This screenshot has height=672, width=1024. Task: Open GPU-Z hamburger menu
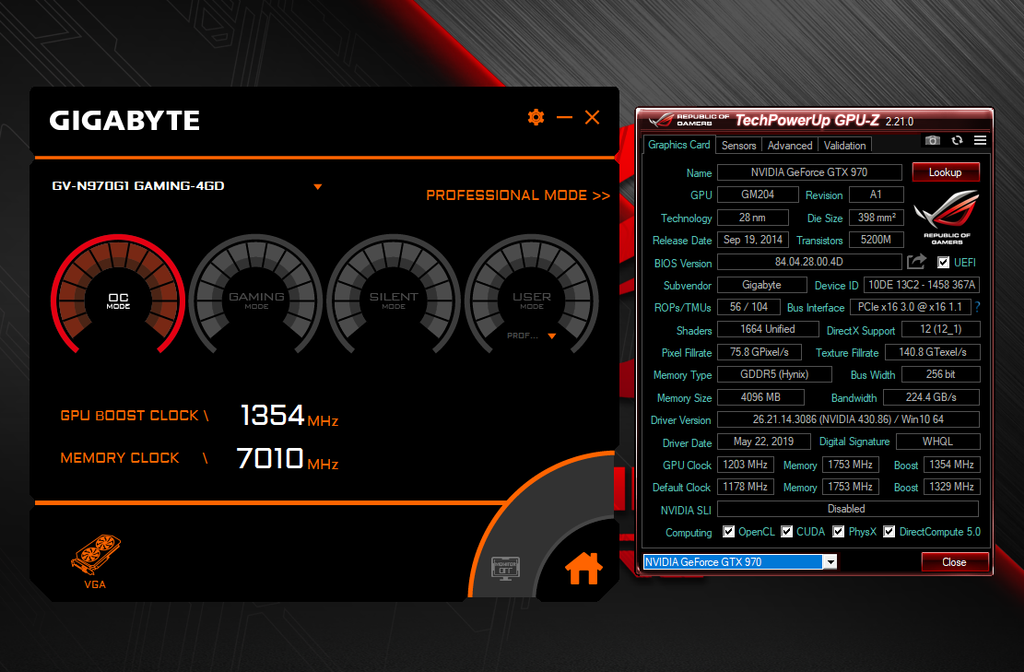tap(980, 140)
